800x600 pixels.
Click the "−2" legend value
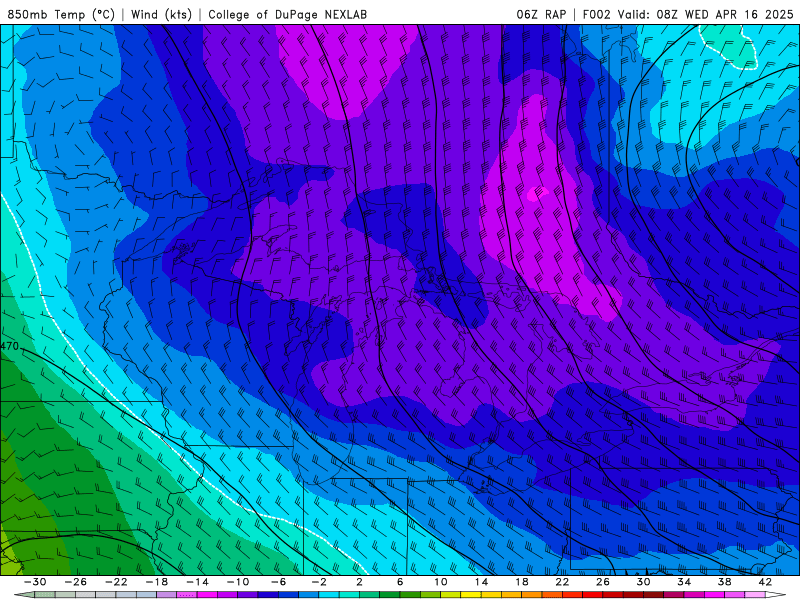point(319,582)
